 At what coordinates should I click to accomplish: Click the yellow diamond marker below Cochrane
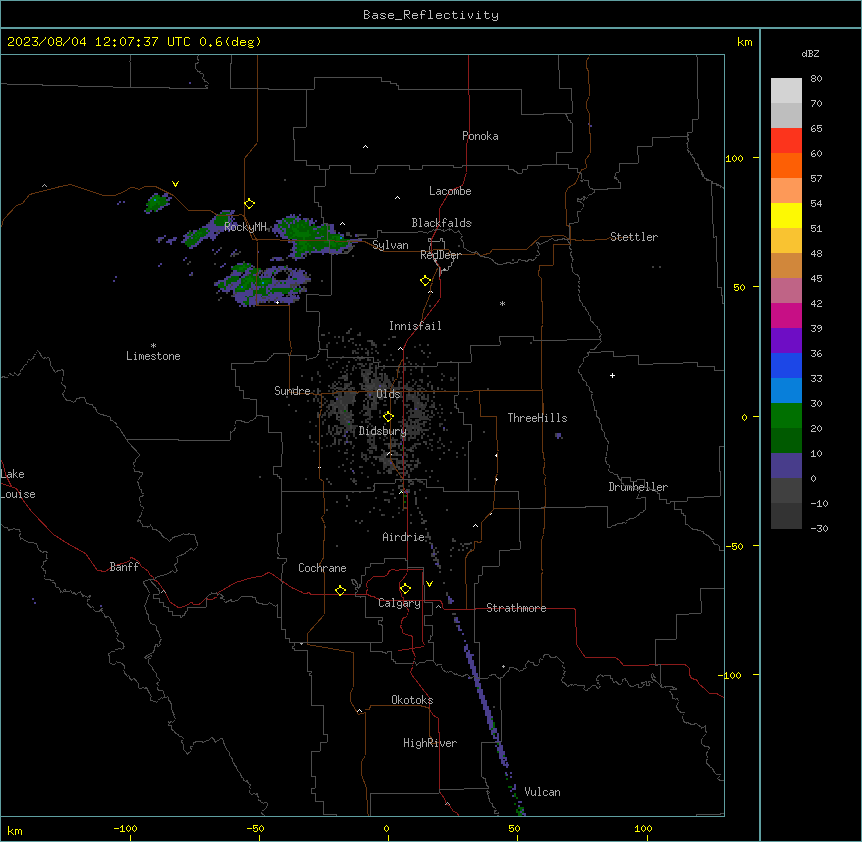(340, 590)
